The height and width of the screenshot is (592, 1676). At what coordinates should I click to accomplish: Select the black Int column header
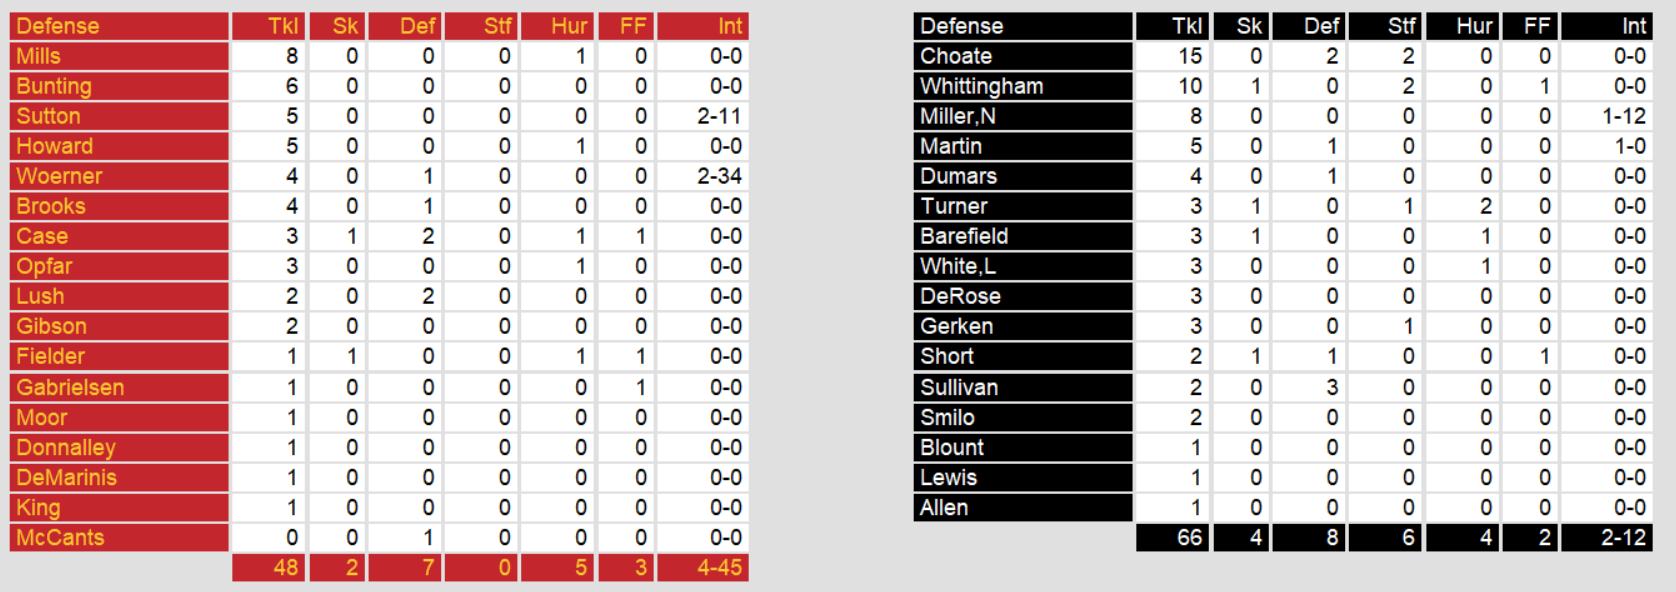pos(1607,26)
